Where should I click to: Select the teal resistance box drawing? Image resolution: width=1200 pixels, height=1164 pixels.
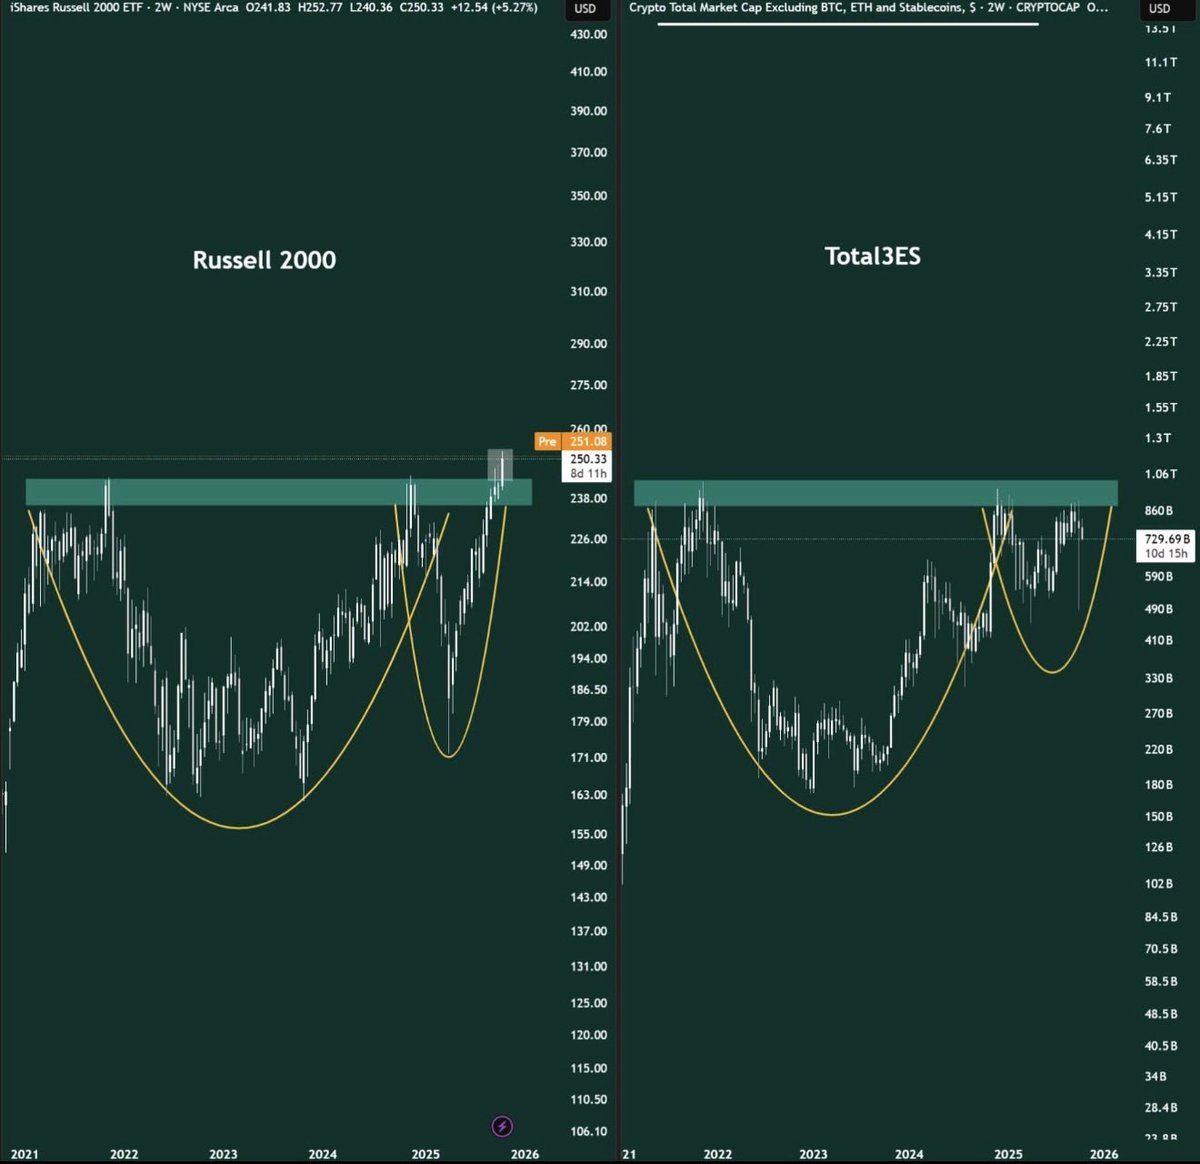click(x=280, y=492)
